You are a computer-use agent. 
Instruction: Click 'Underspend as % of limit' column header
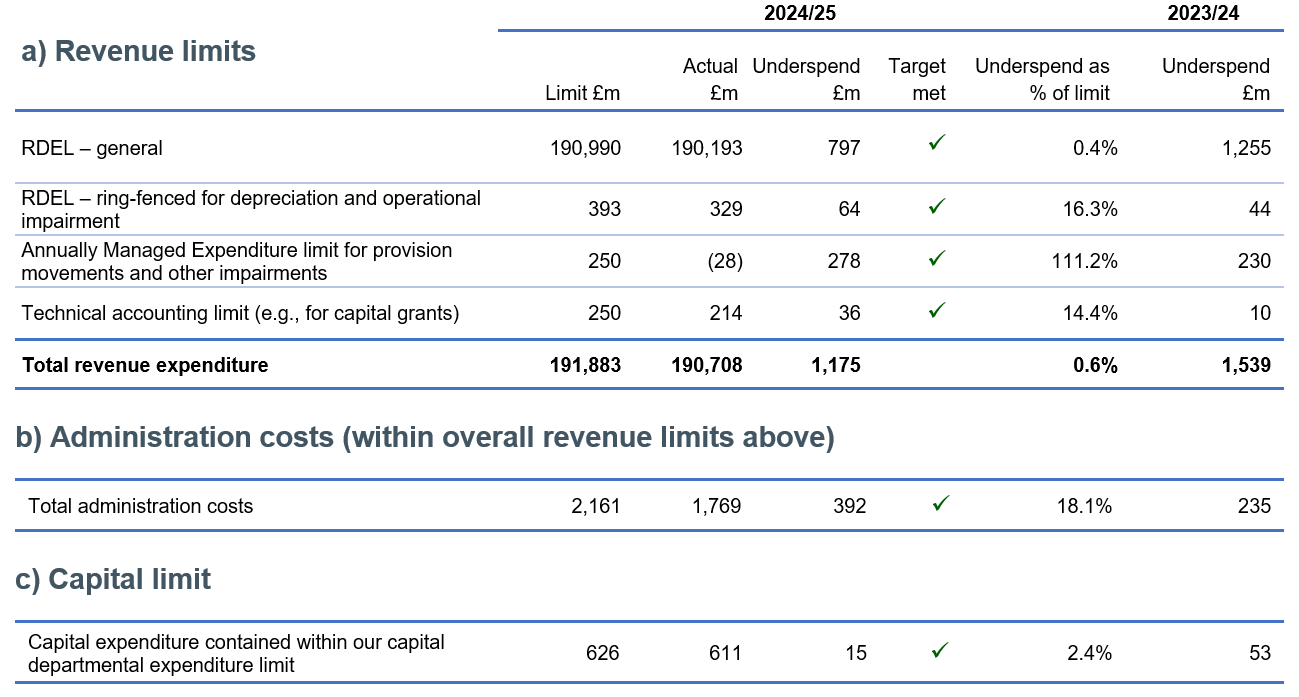[x=1042, y=80]
